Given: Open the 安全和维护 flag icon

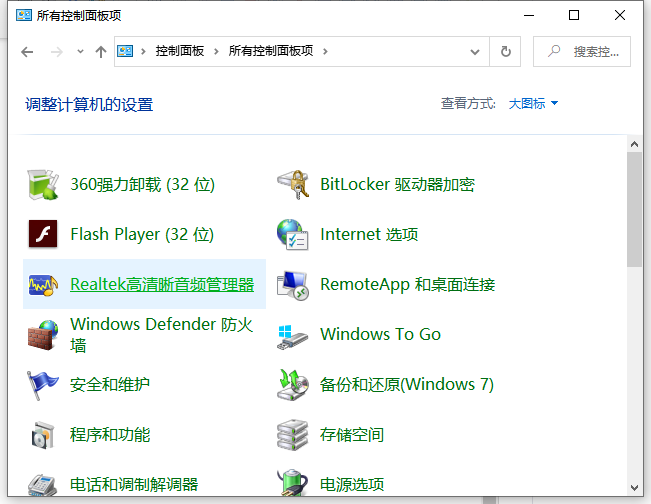Looking at the screenshot, I should pyautogui.click(x=43, y=385).
